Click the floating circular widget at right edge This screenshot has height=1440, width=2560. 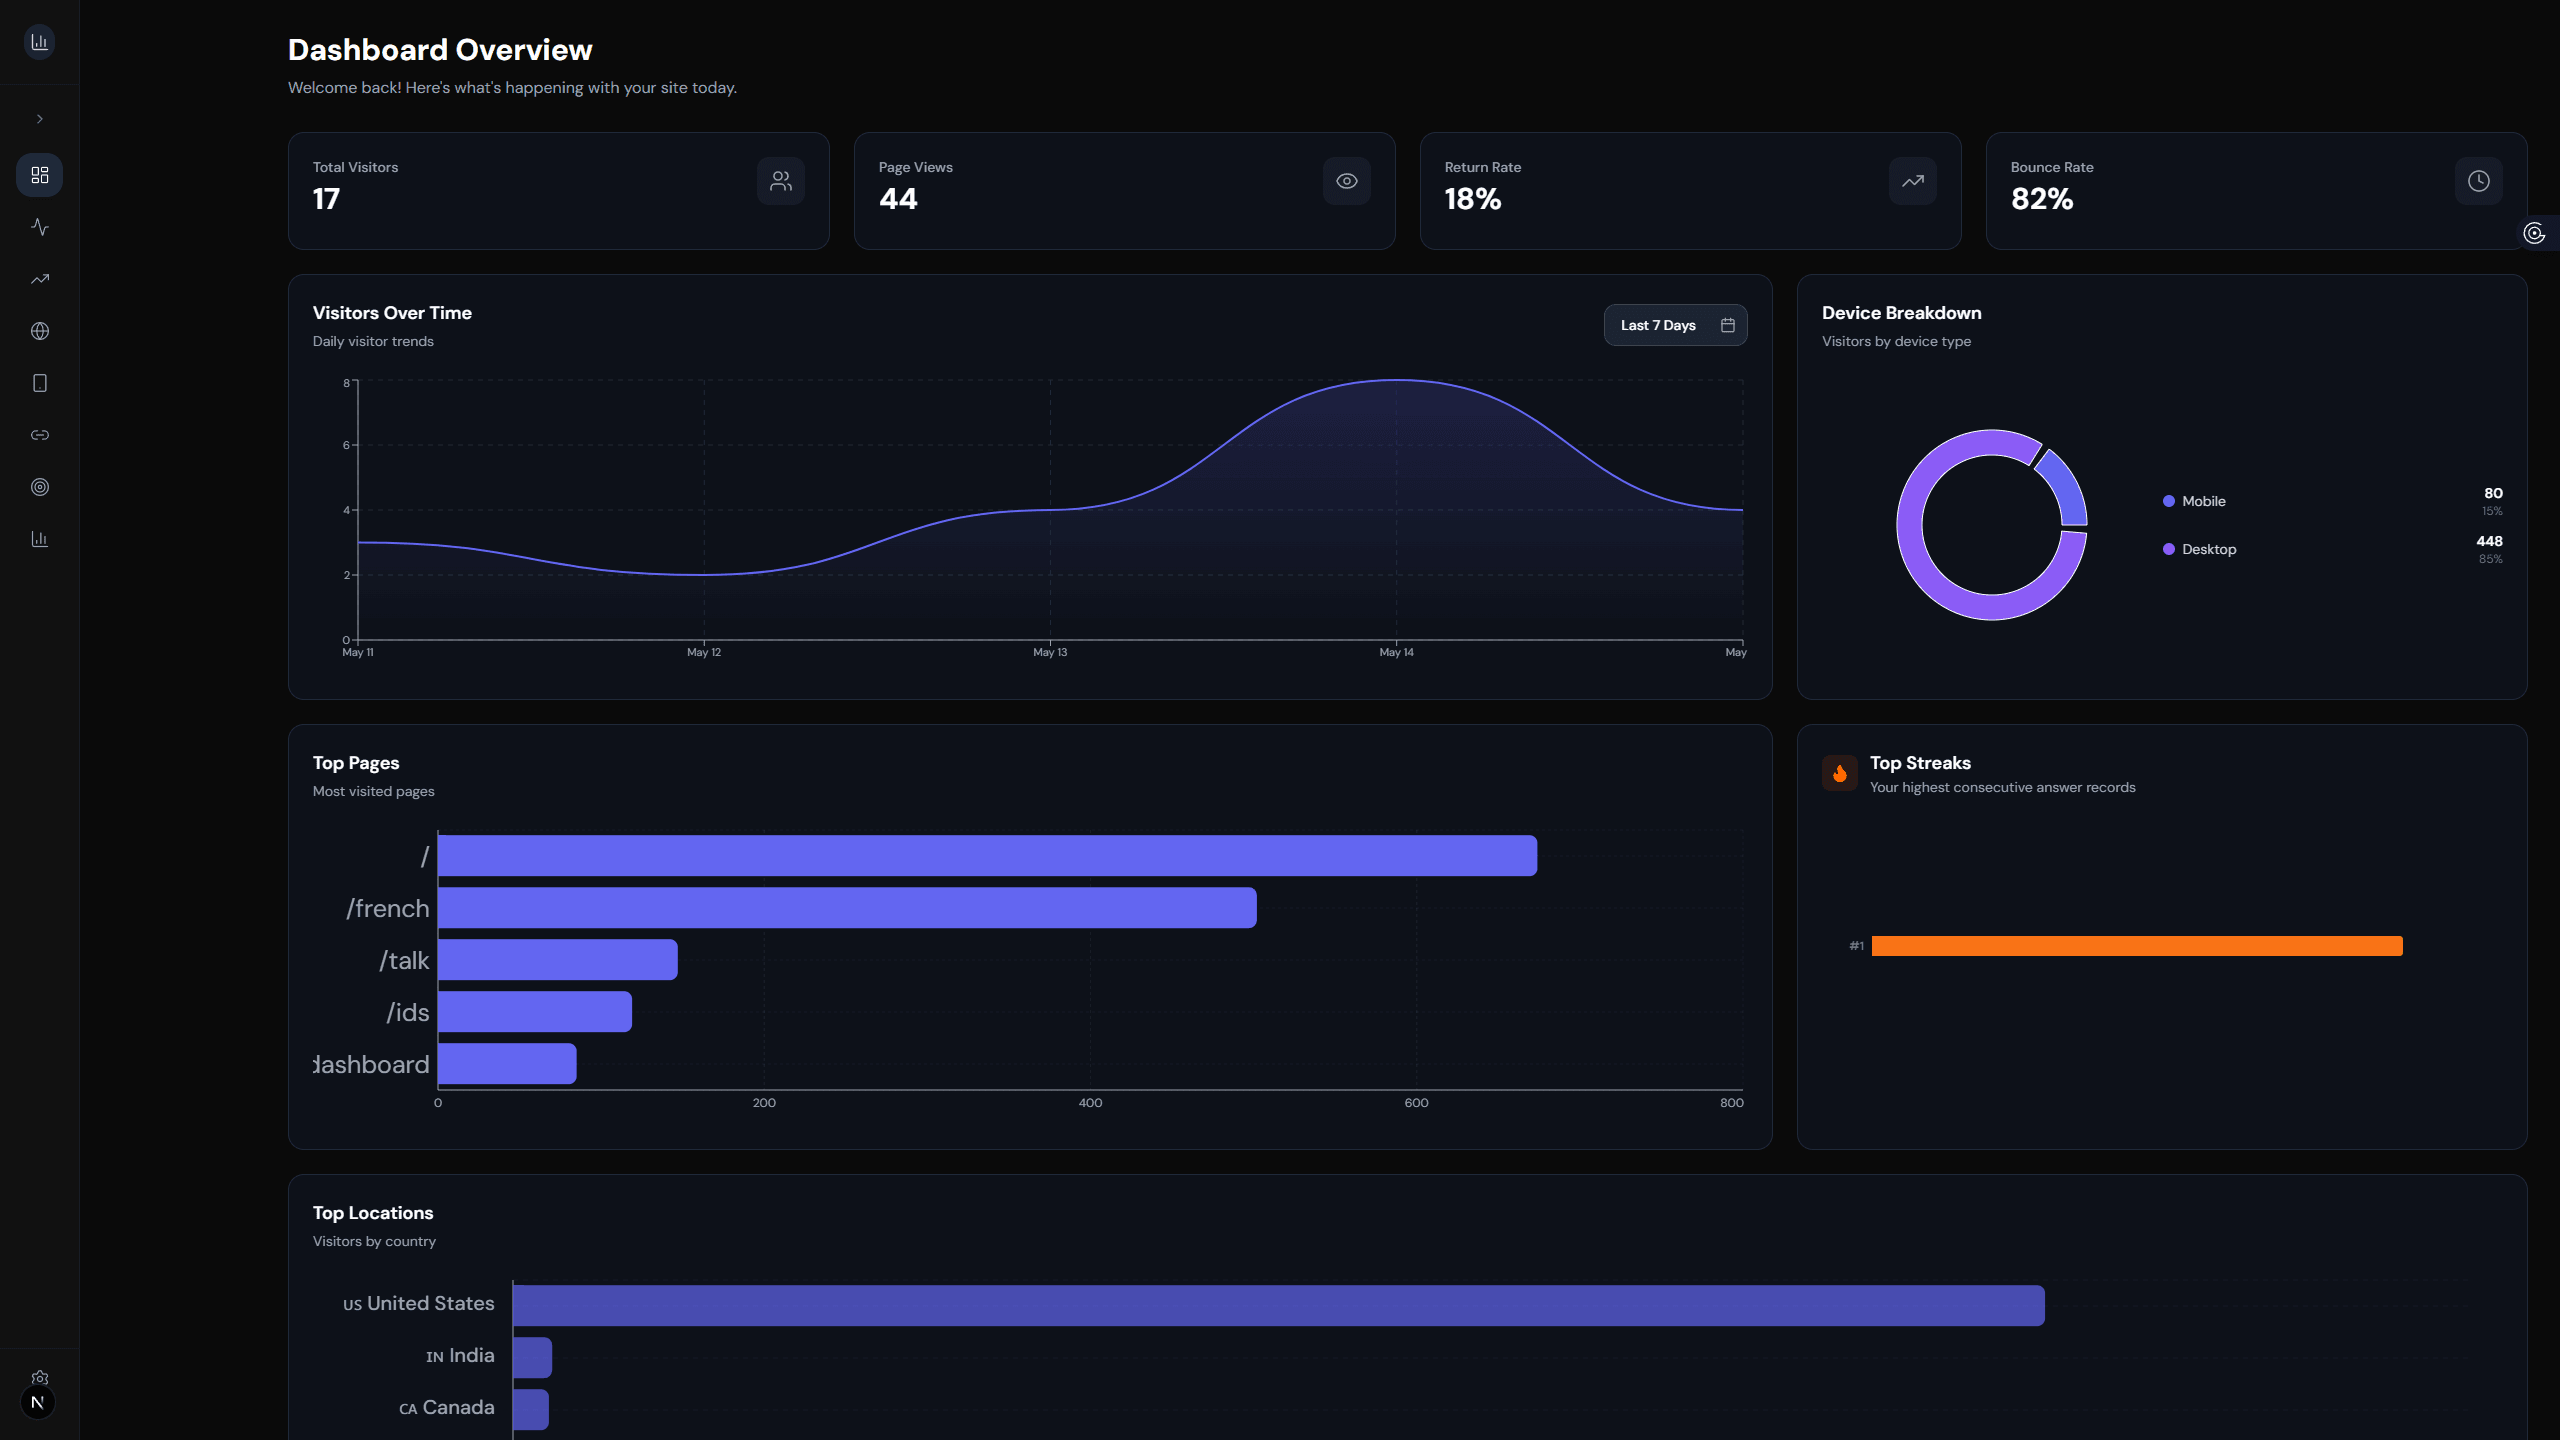(x=2535, y=233)
